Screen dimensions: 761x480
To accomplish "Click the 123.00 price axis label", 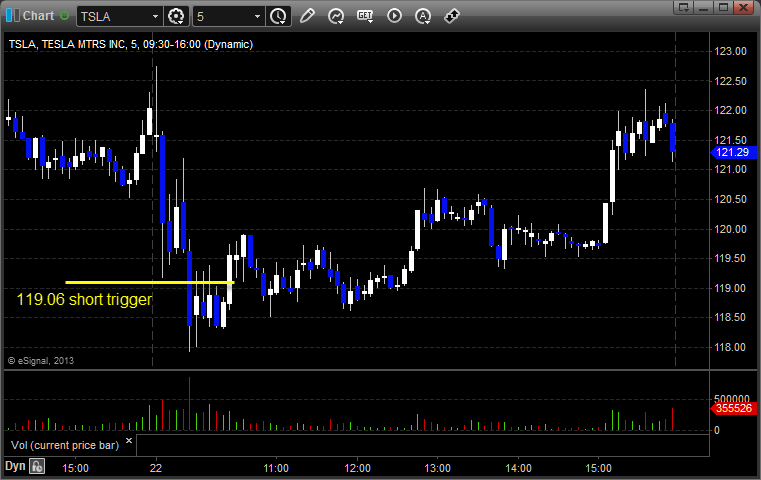I will click(x=730, y=51).
